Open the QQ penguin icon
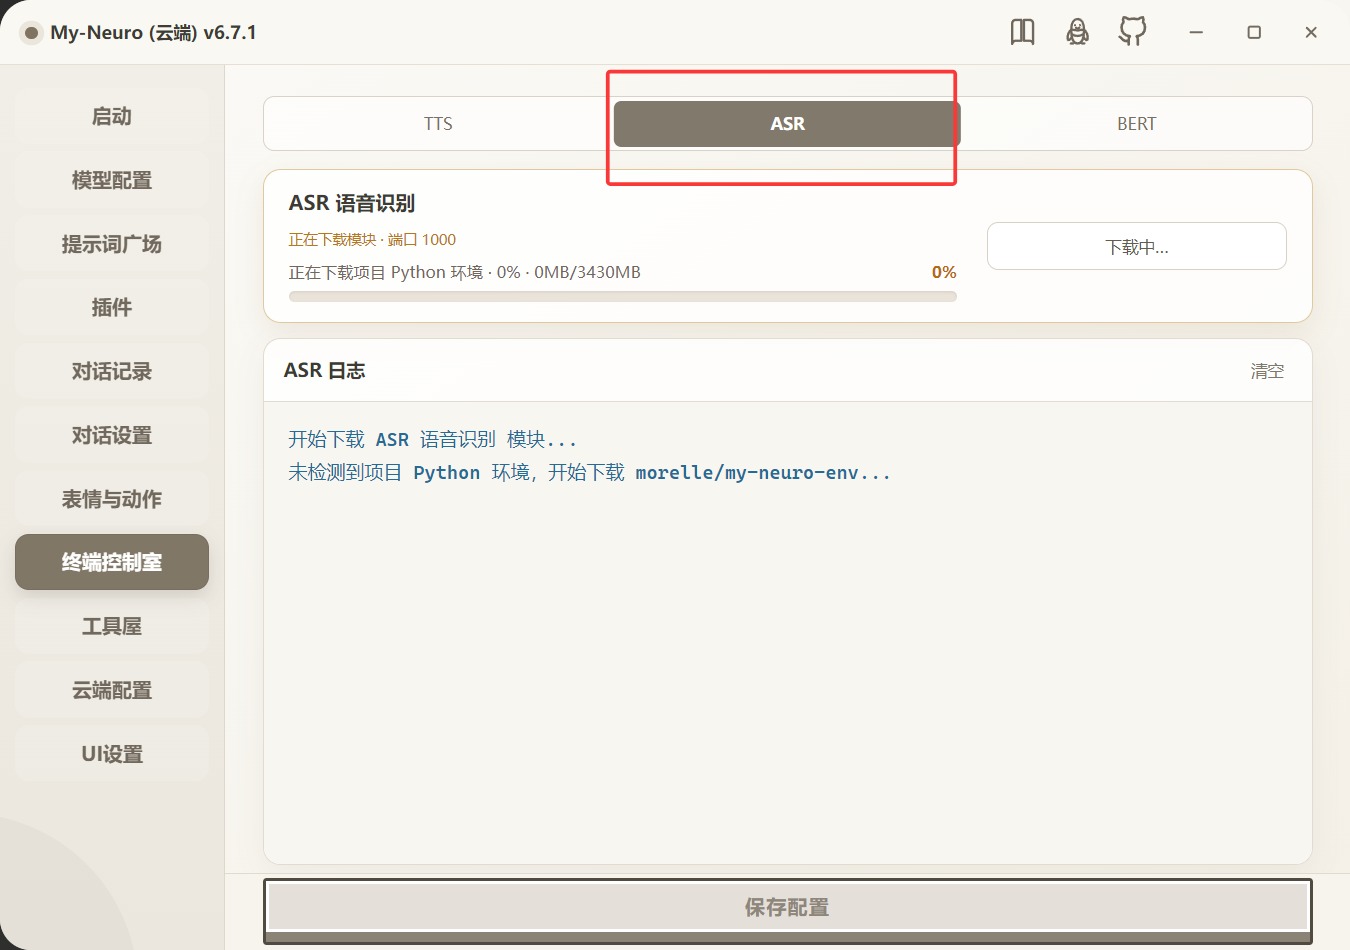 [1077, 32]
